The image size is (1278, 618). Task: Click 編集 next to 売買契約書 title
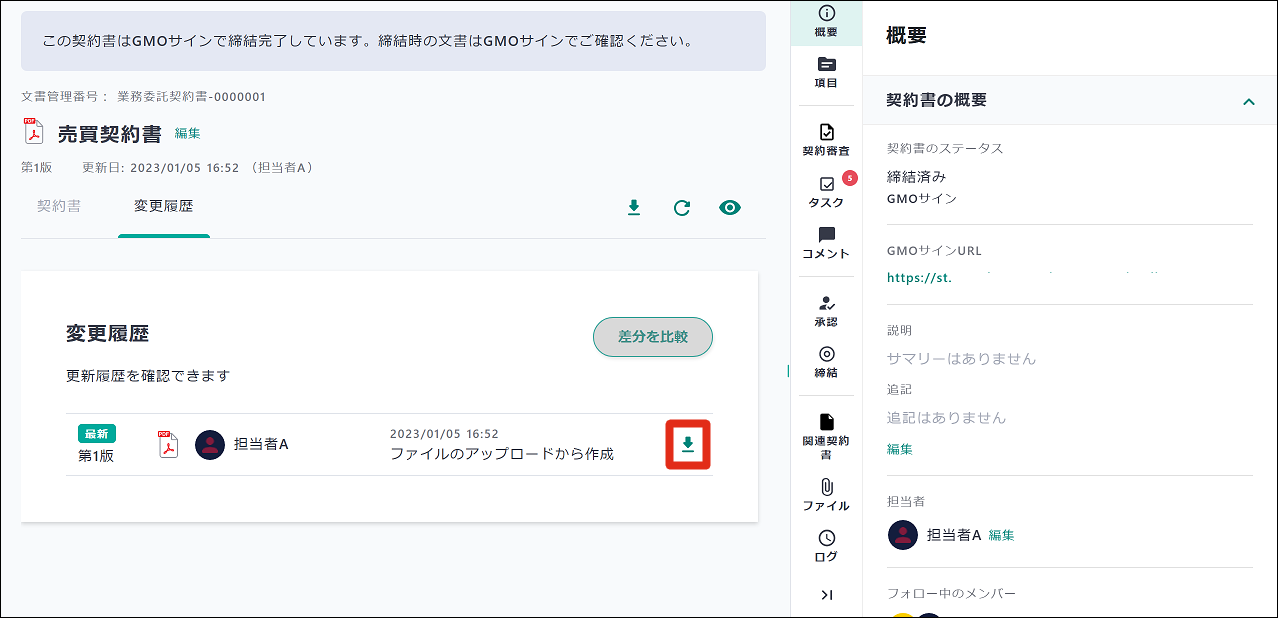click(x=188, y=133)
